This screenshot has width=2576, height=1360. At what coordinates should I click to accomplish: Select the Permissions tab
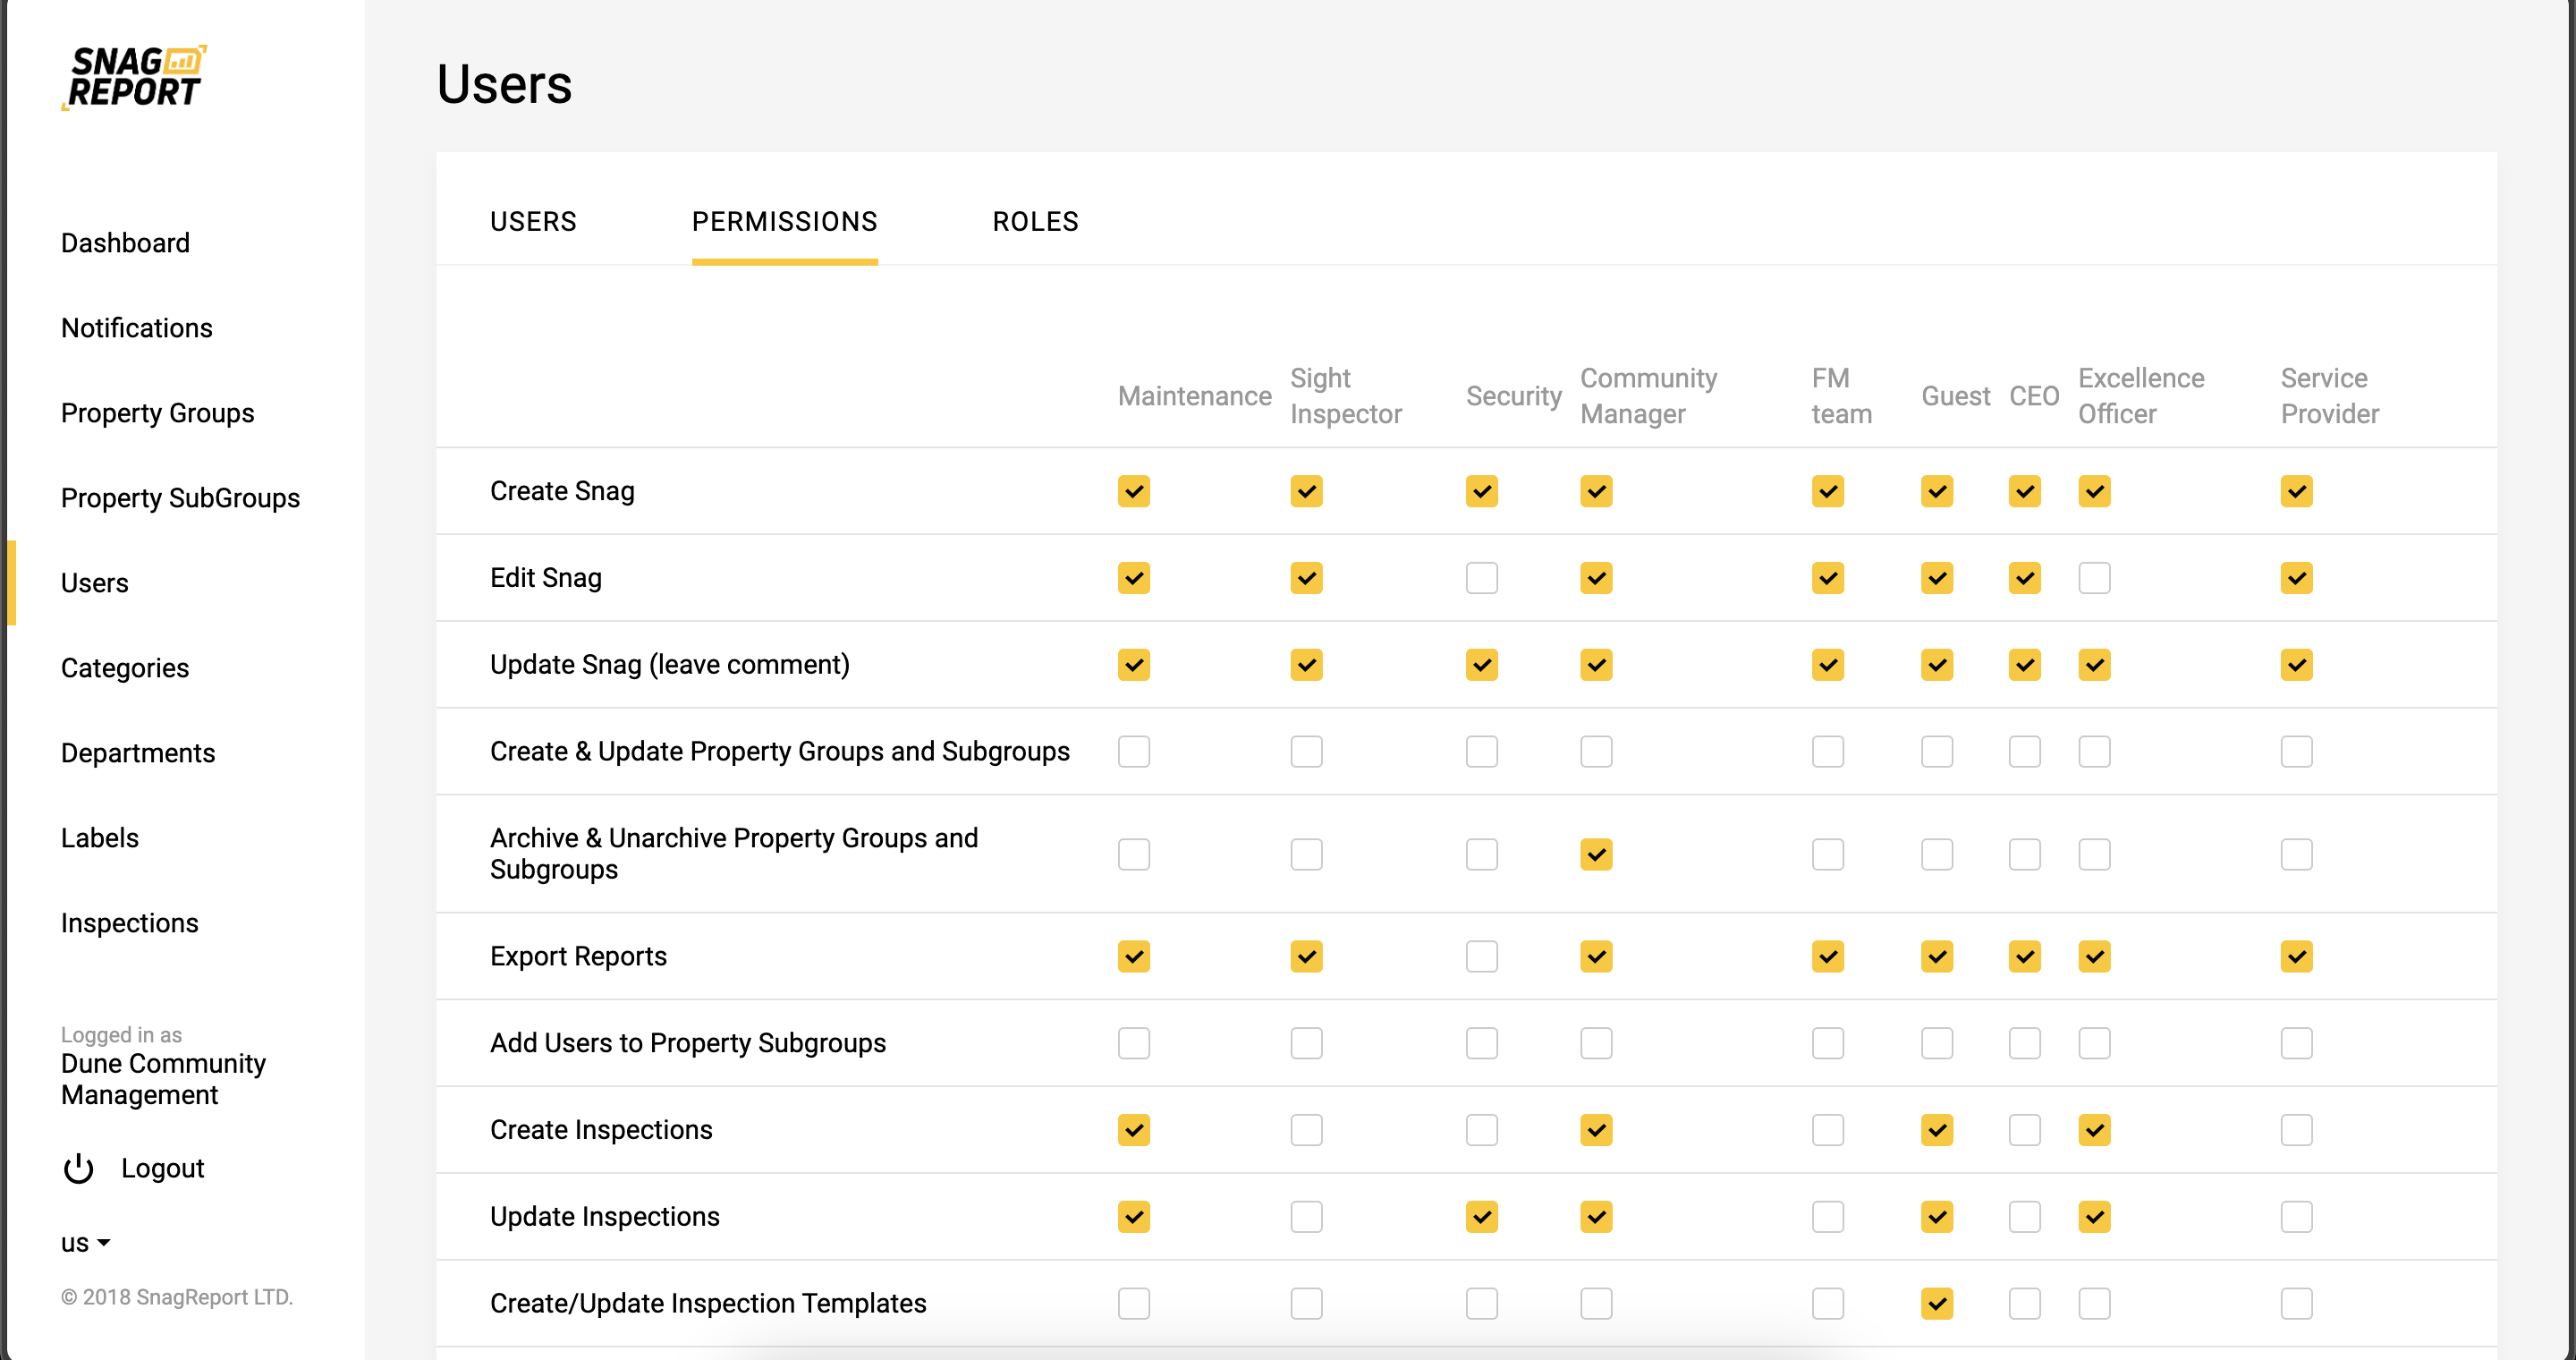[x=784, y=221]
